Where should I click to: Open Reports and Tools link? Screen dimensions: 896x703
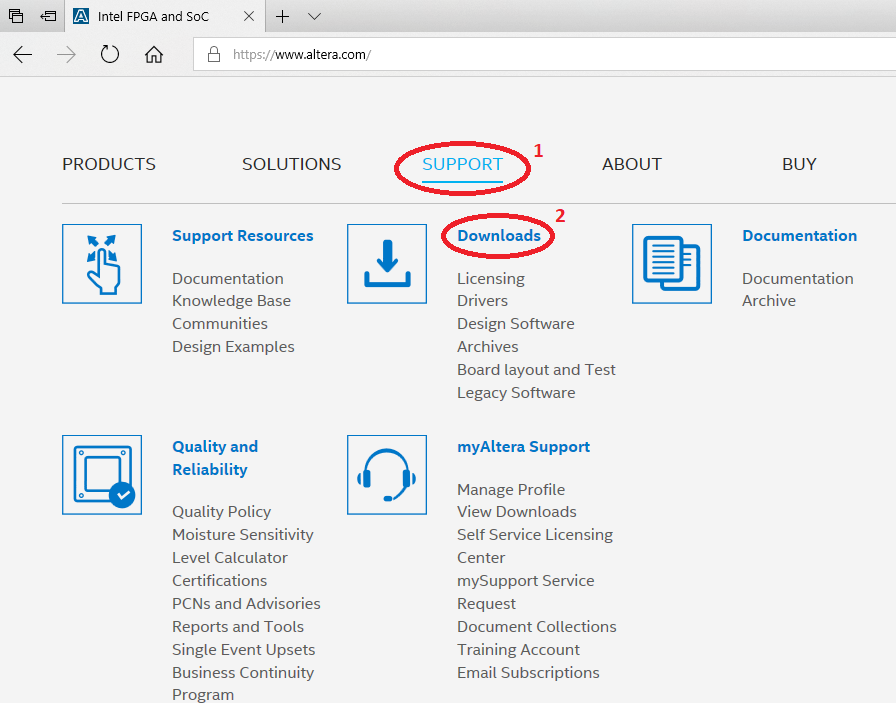[238, 626]
